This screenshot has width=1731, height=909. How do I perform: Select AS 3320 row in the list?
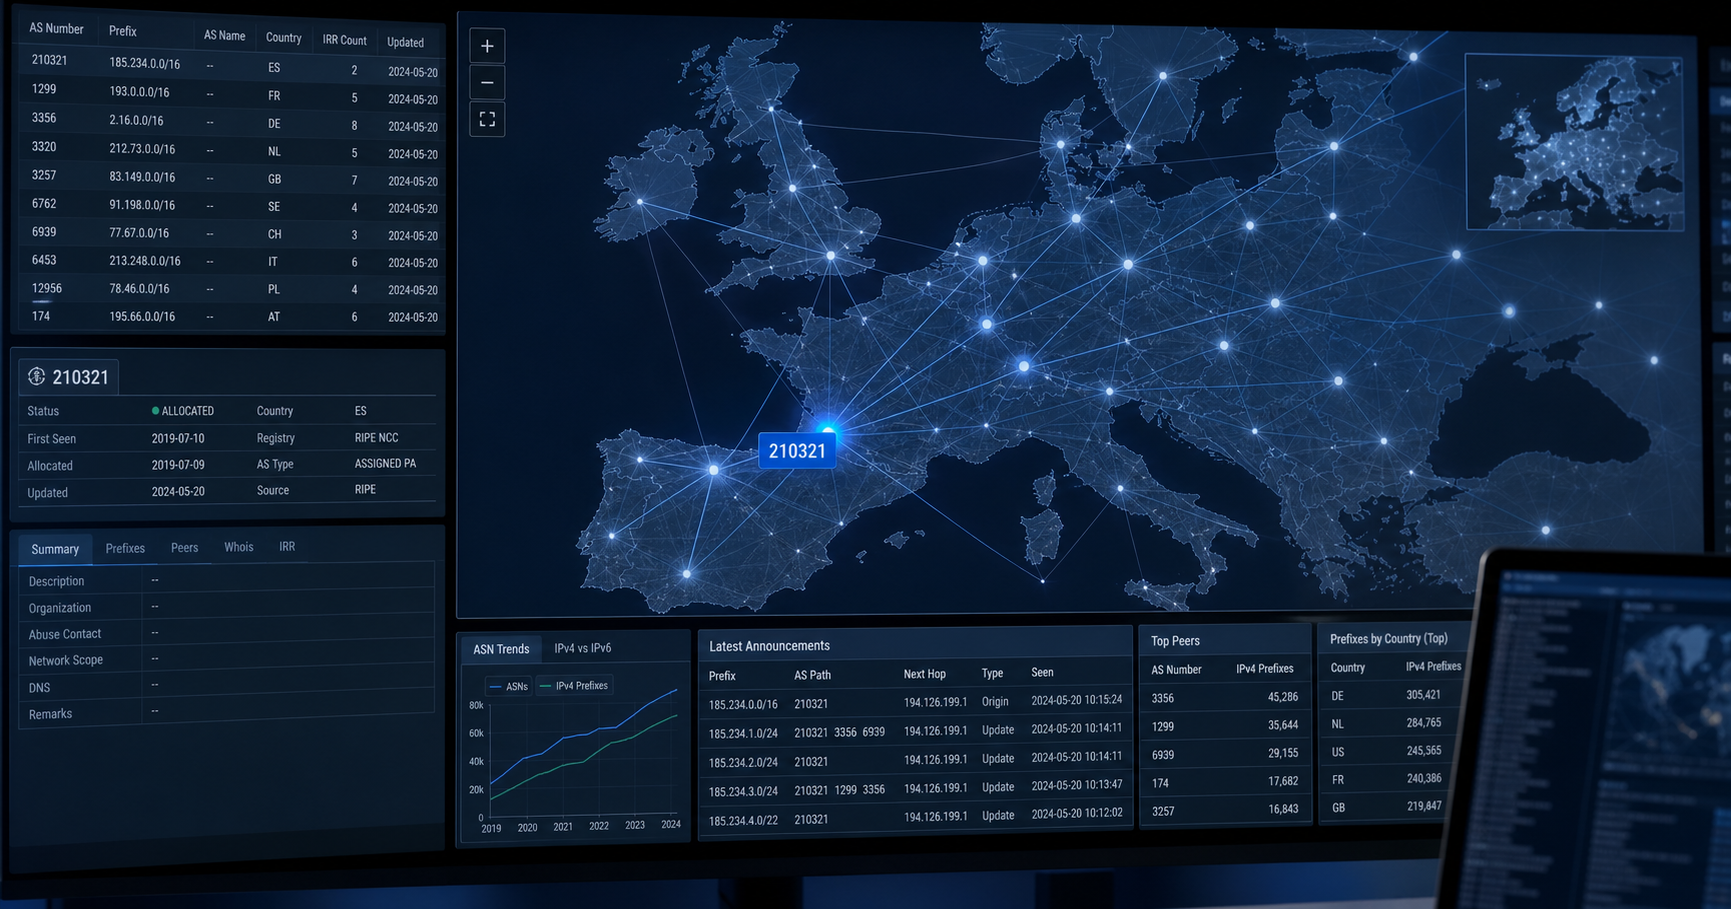pos(232,150)
